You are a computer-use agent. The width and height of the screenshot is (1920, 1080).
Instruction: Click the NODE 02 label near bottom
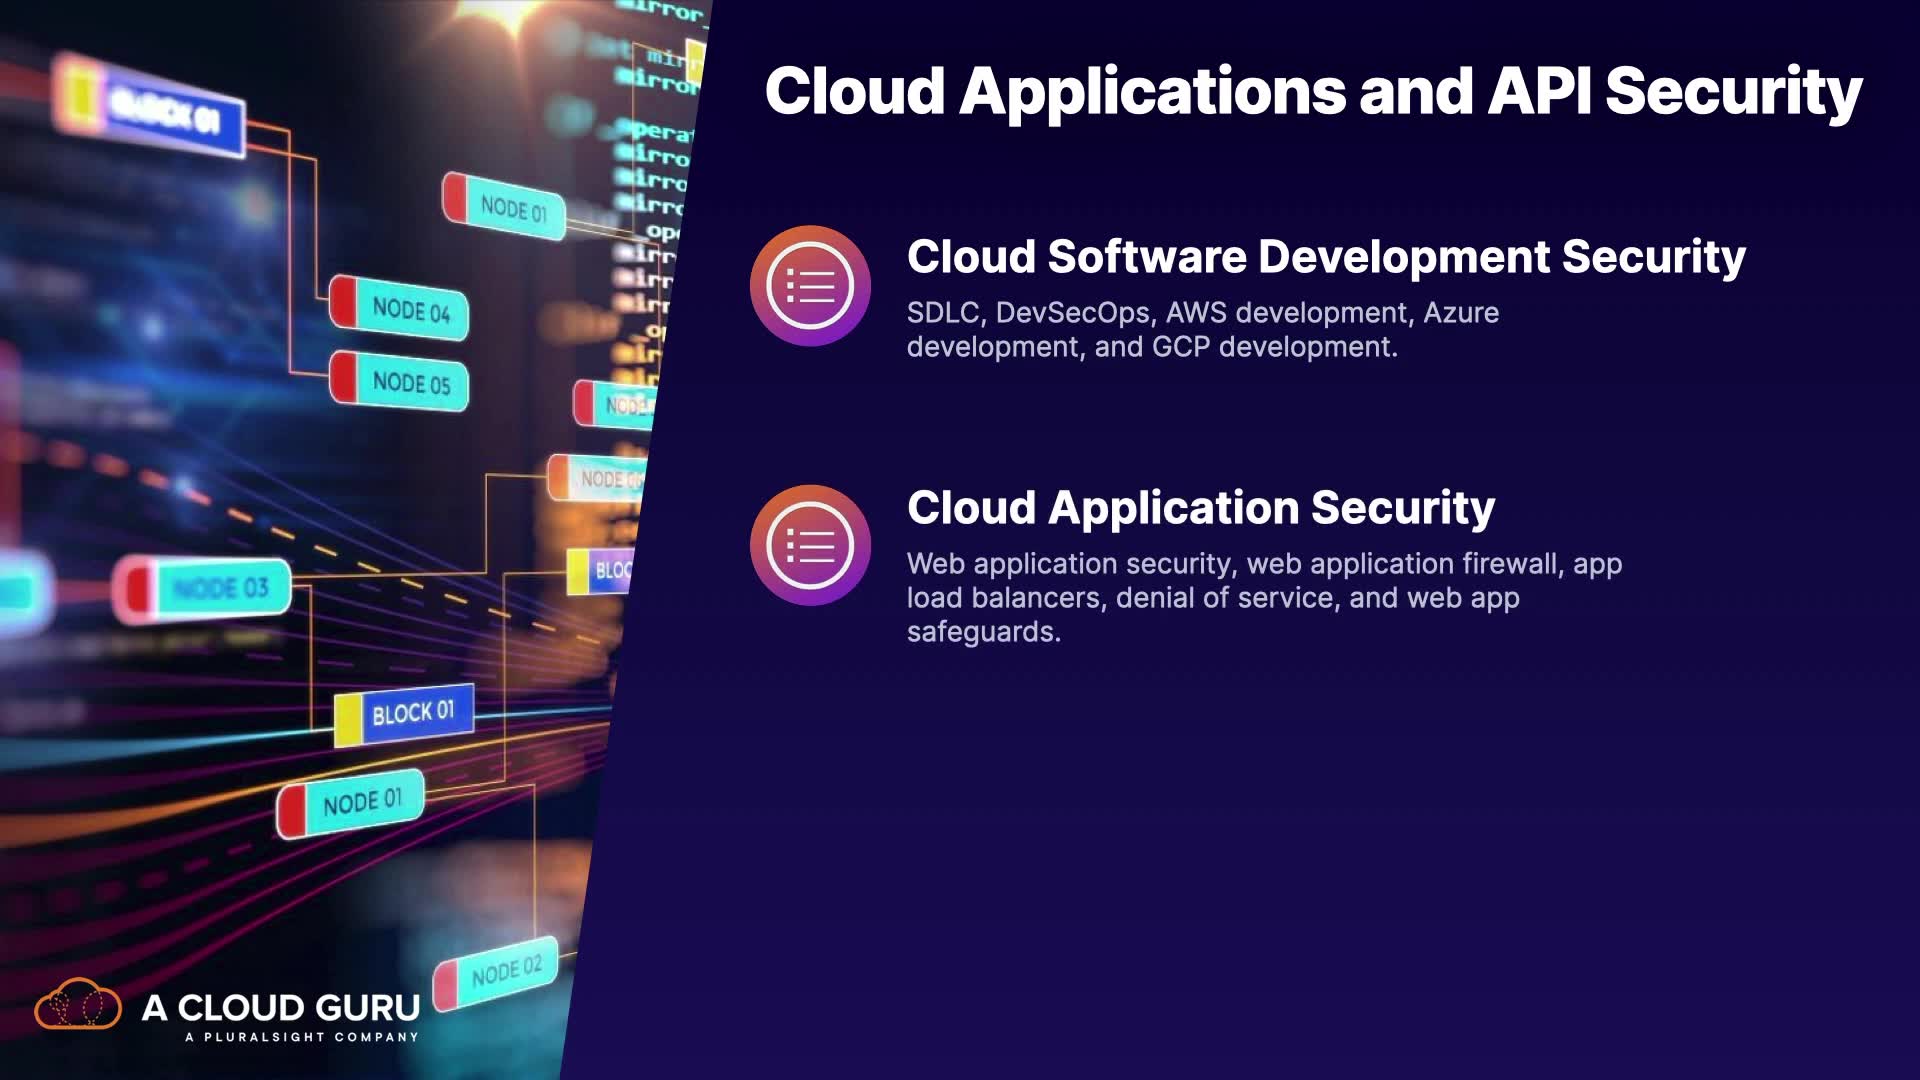506,970
